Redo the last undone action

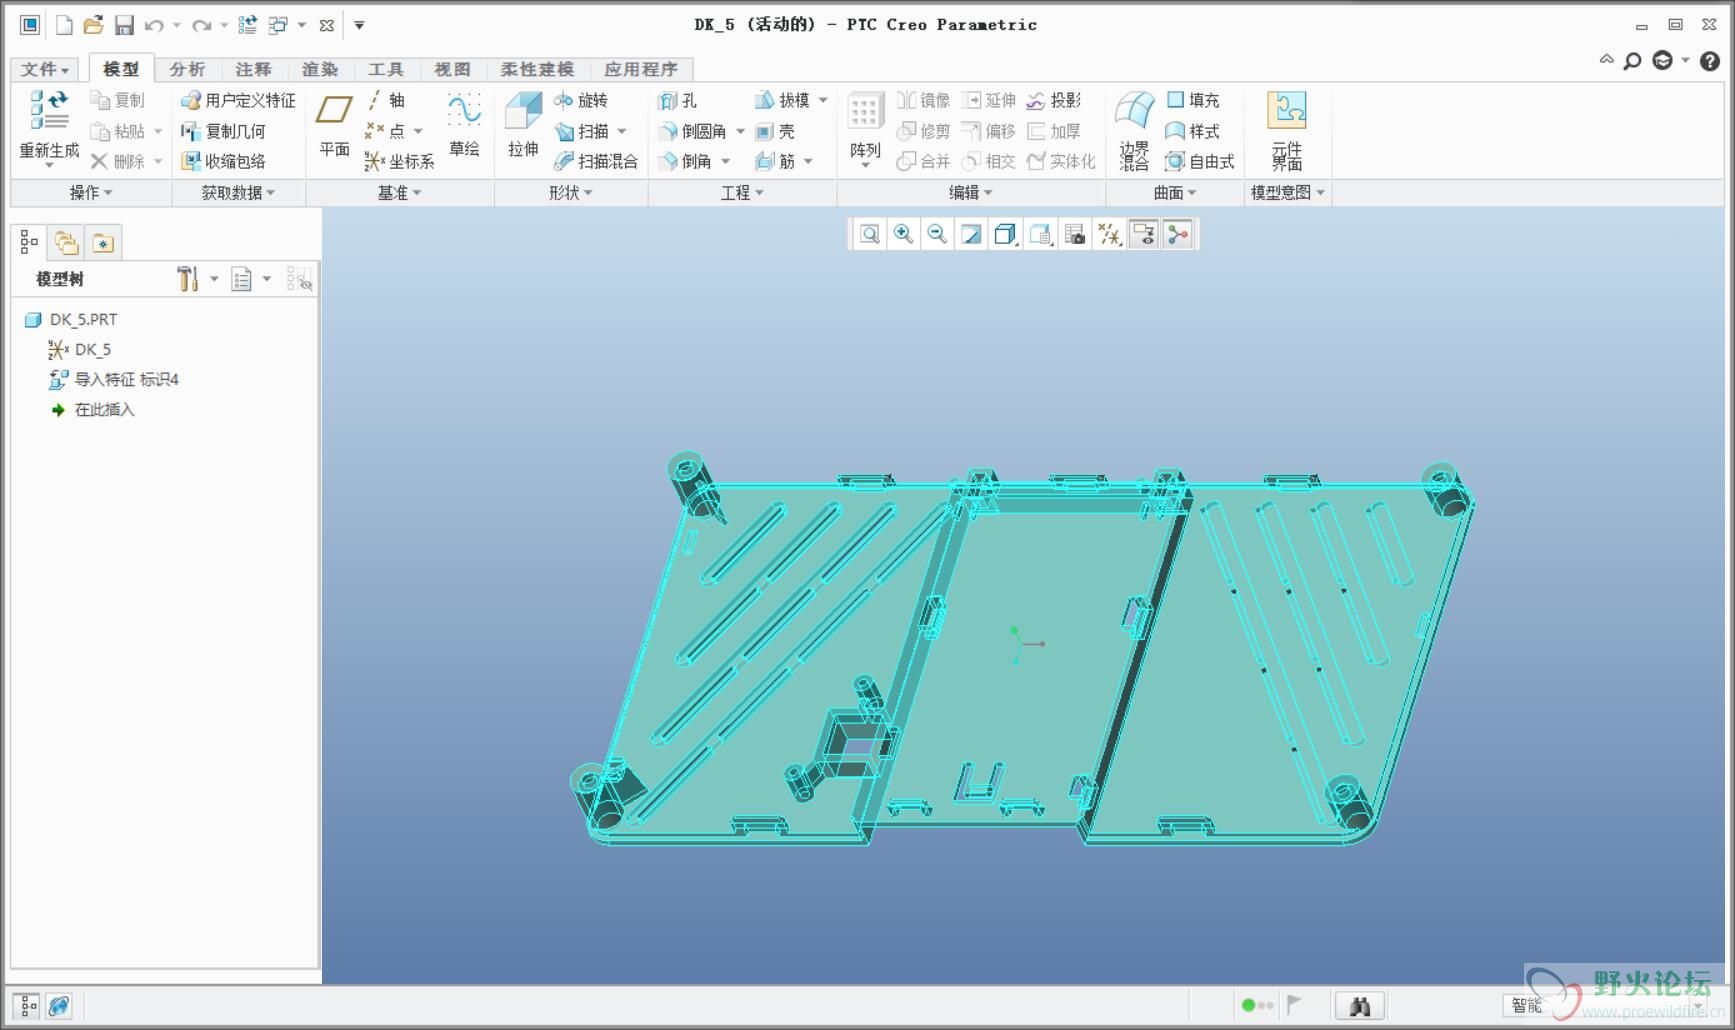[x=201, y=25]
